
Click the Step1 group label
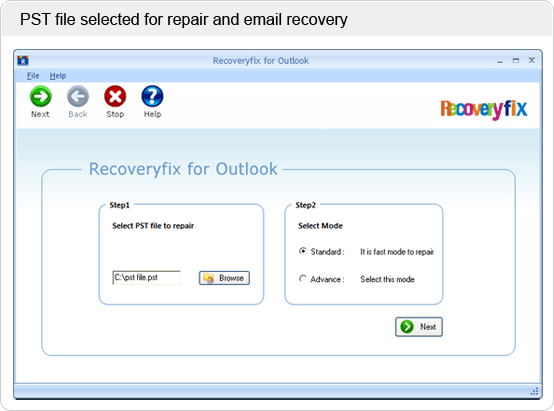pyautogui.click(x=119, y=205)
